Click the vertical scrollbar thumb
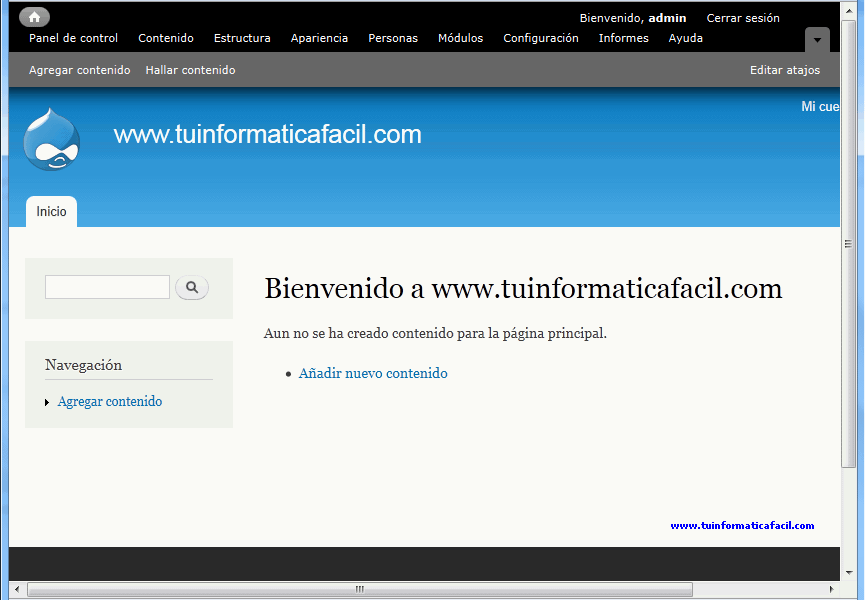The image size is (865, 600). coord(849,244)
